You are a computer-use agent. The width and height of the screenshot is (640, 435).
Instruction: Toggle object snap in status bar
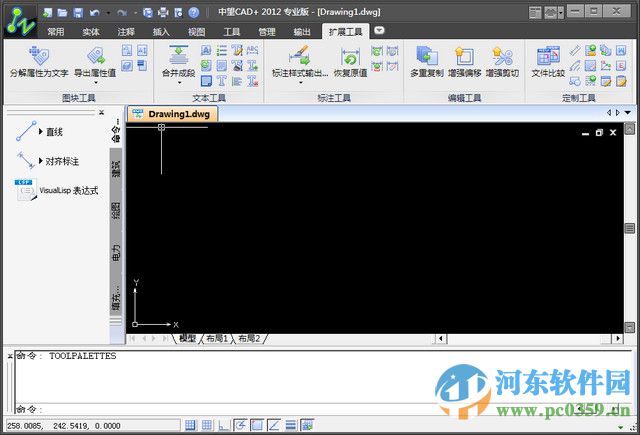click(257, 425)
